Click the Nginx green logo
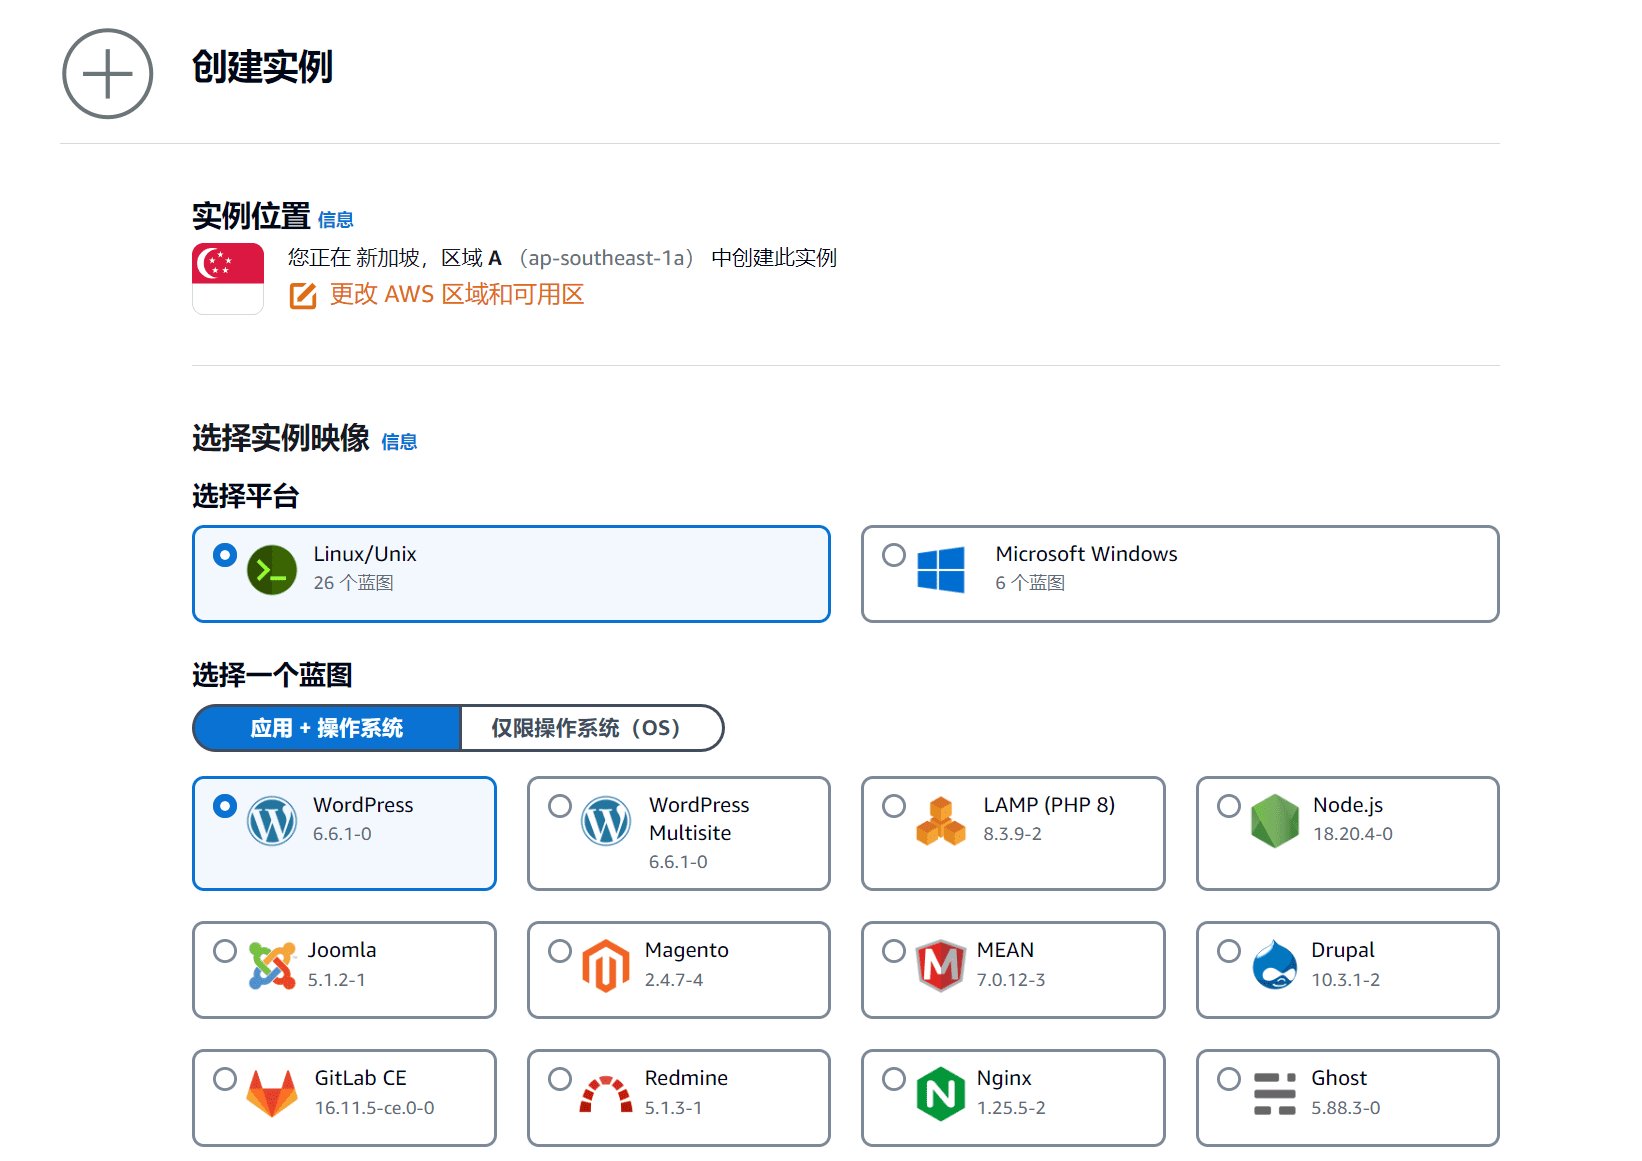Screen dimensions: 1642x1161 pyautogui.click(x=941, y=1093)
